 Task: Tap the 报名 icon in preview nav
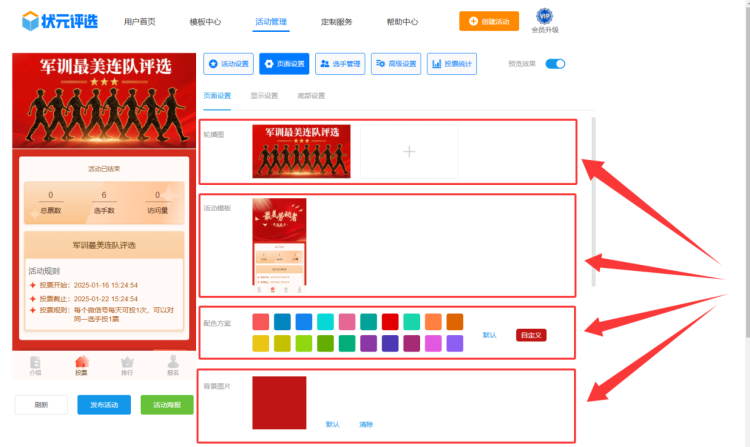pyautogui.click(x=173, y=365)
